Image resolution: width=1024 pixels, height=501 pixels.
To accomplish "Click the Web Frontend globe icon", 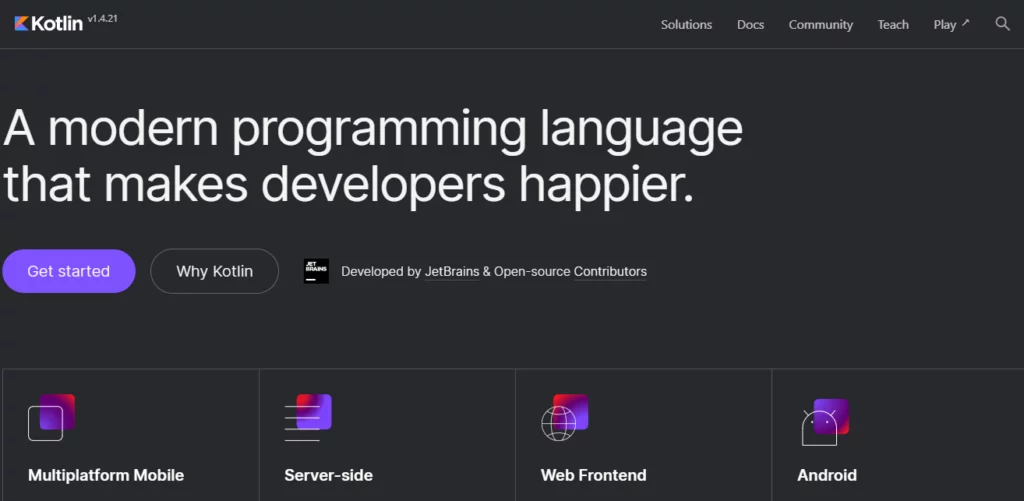I will (565, 417).
